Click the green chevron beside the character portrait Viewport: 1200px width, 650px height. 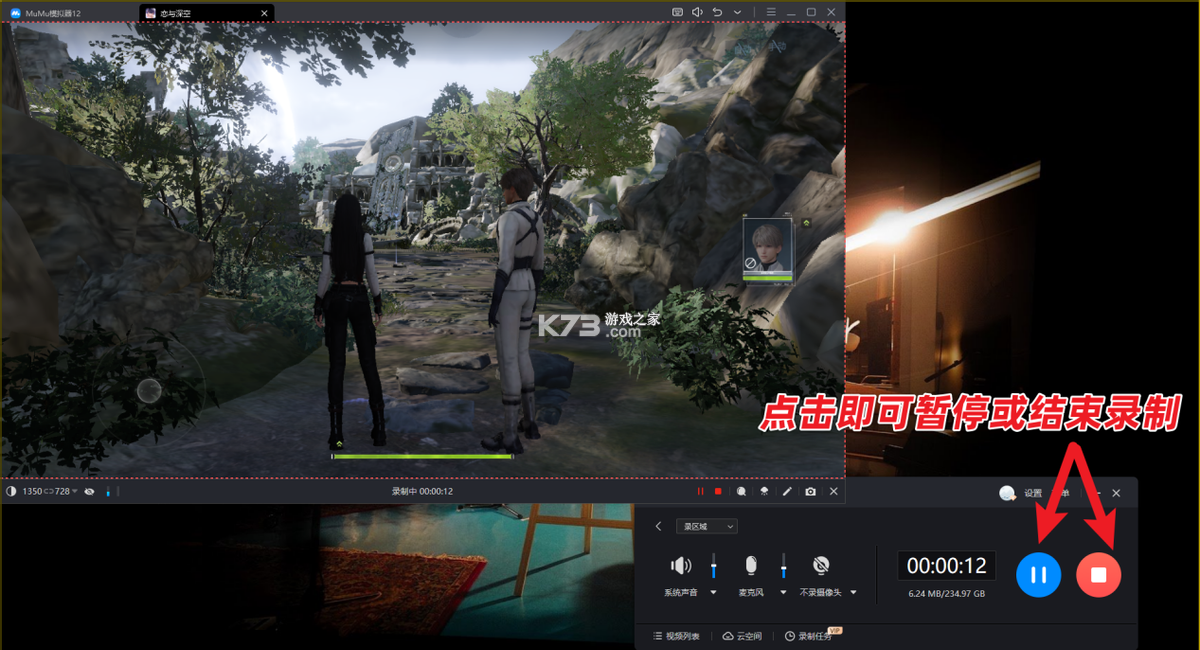click(806, 222)
